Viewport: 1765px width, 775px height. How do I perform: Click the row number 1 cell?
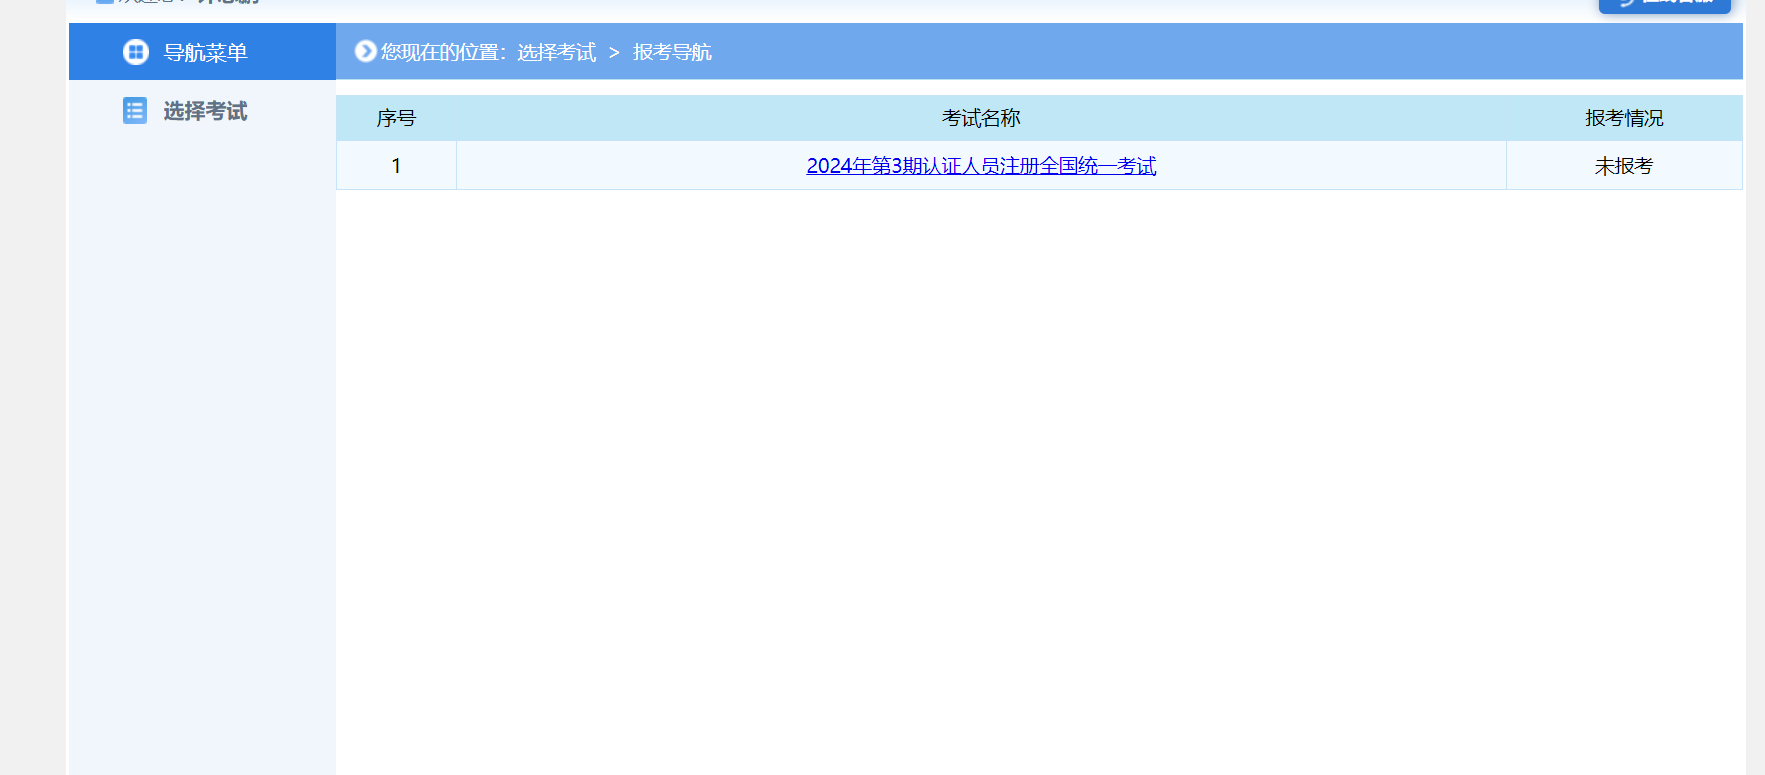(x=396, y=166)
